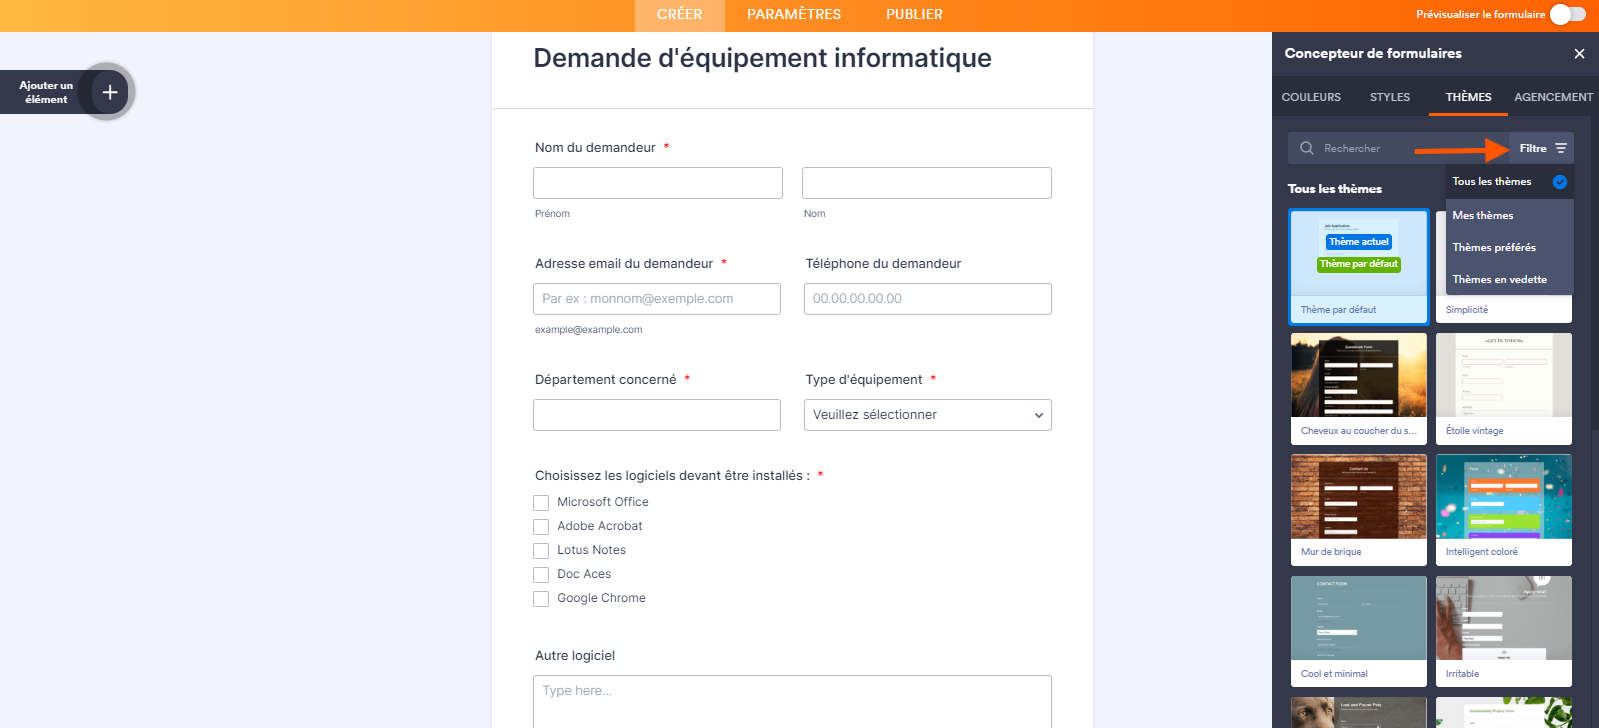Click the Autre logiciel text area
This screenshot has width=1599, height=728.
[792, 702]
